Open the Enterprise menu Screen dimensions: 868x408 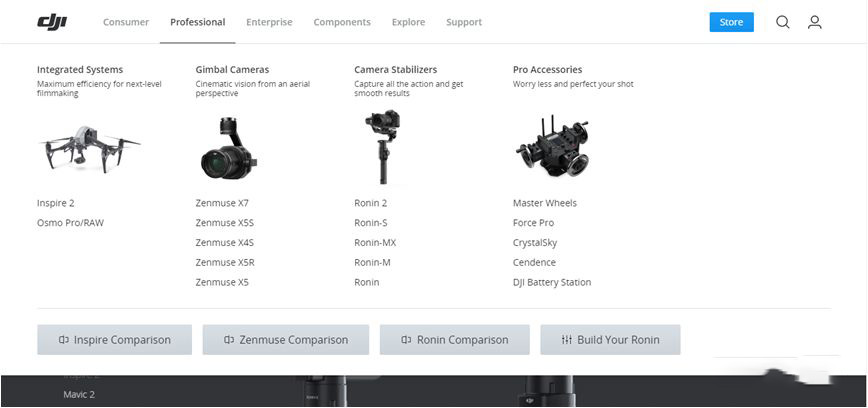269,22
